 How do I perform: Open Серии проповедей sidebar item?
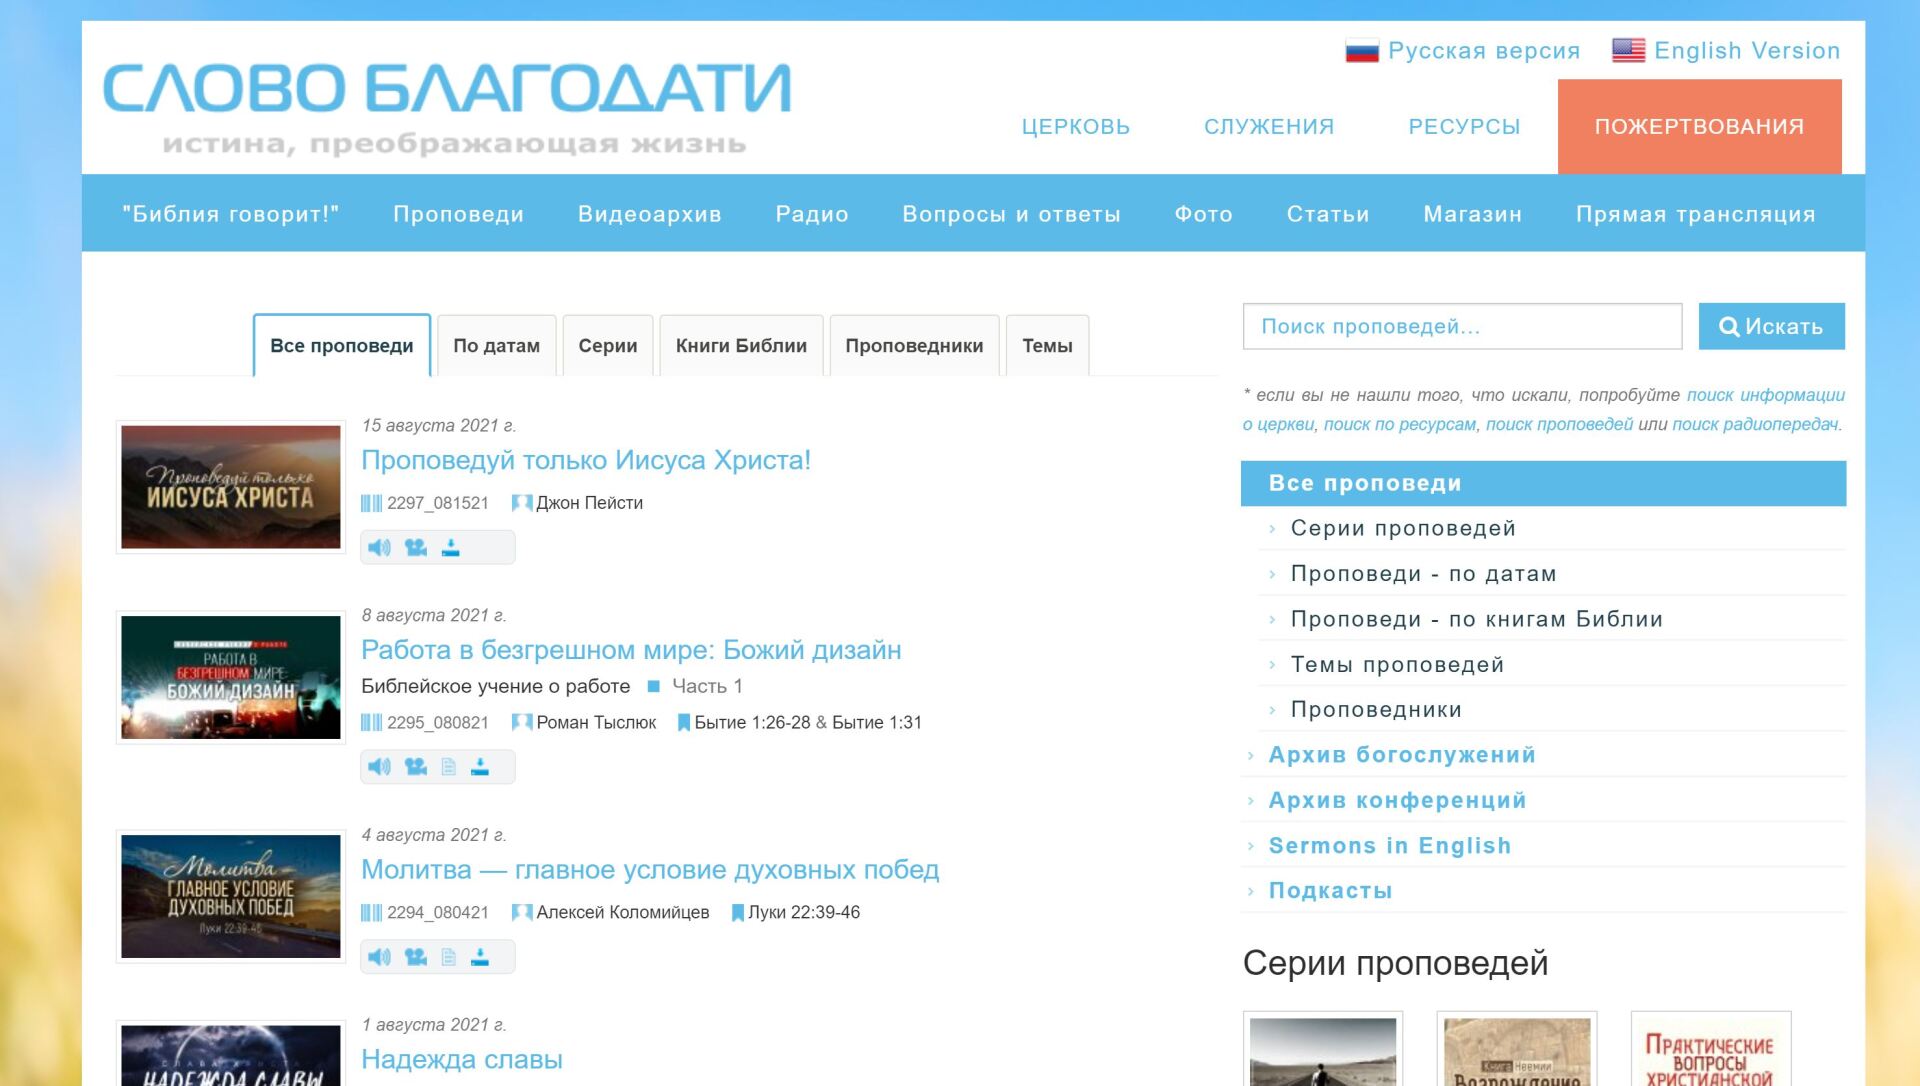pos(1403,528)
